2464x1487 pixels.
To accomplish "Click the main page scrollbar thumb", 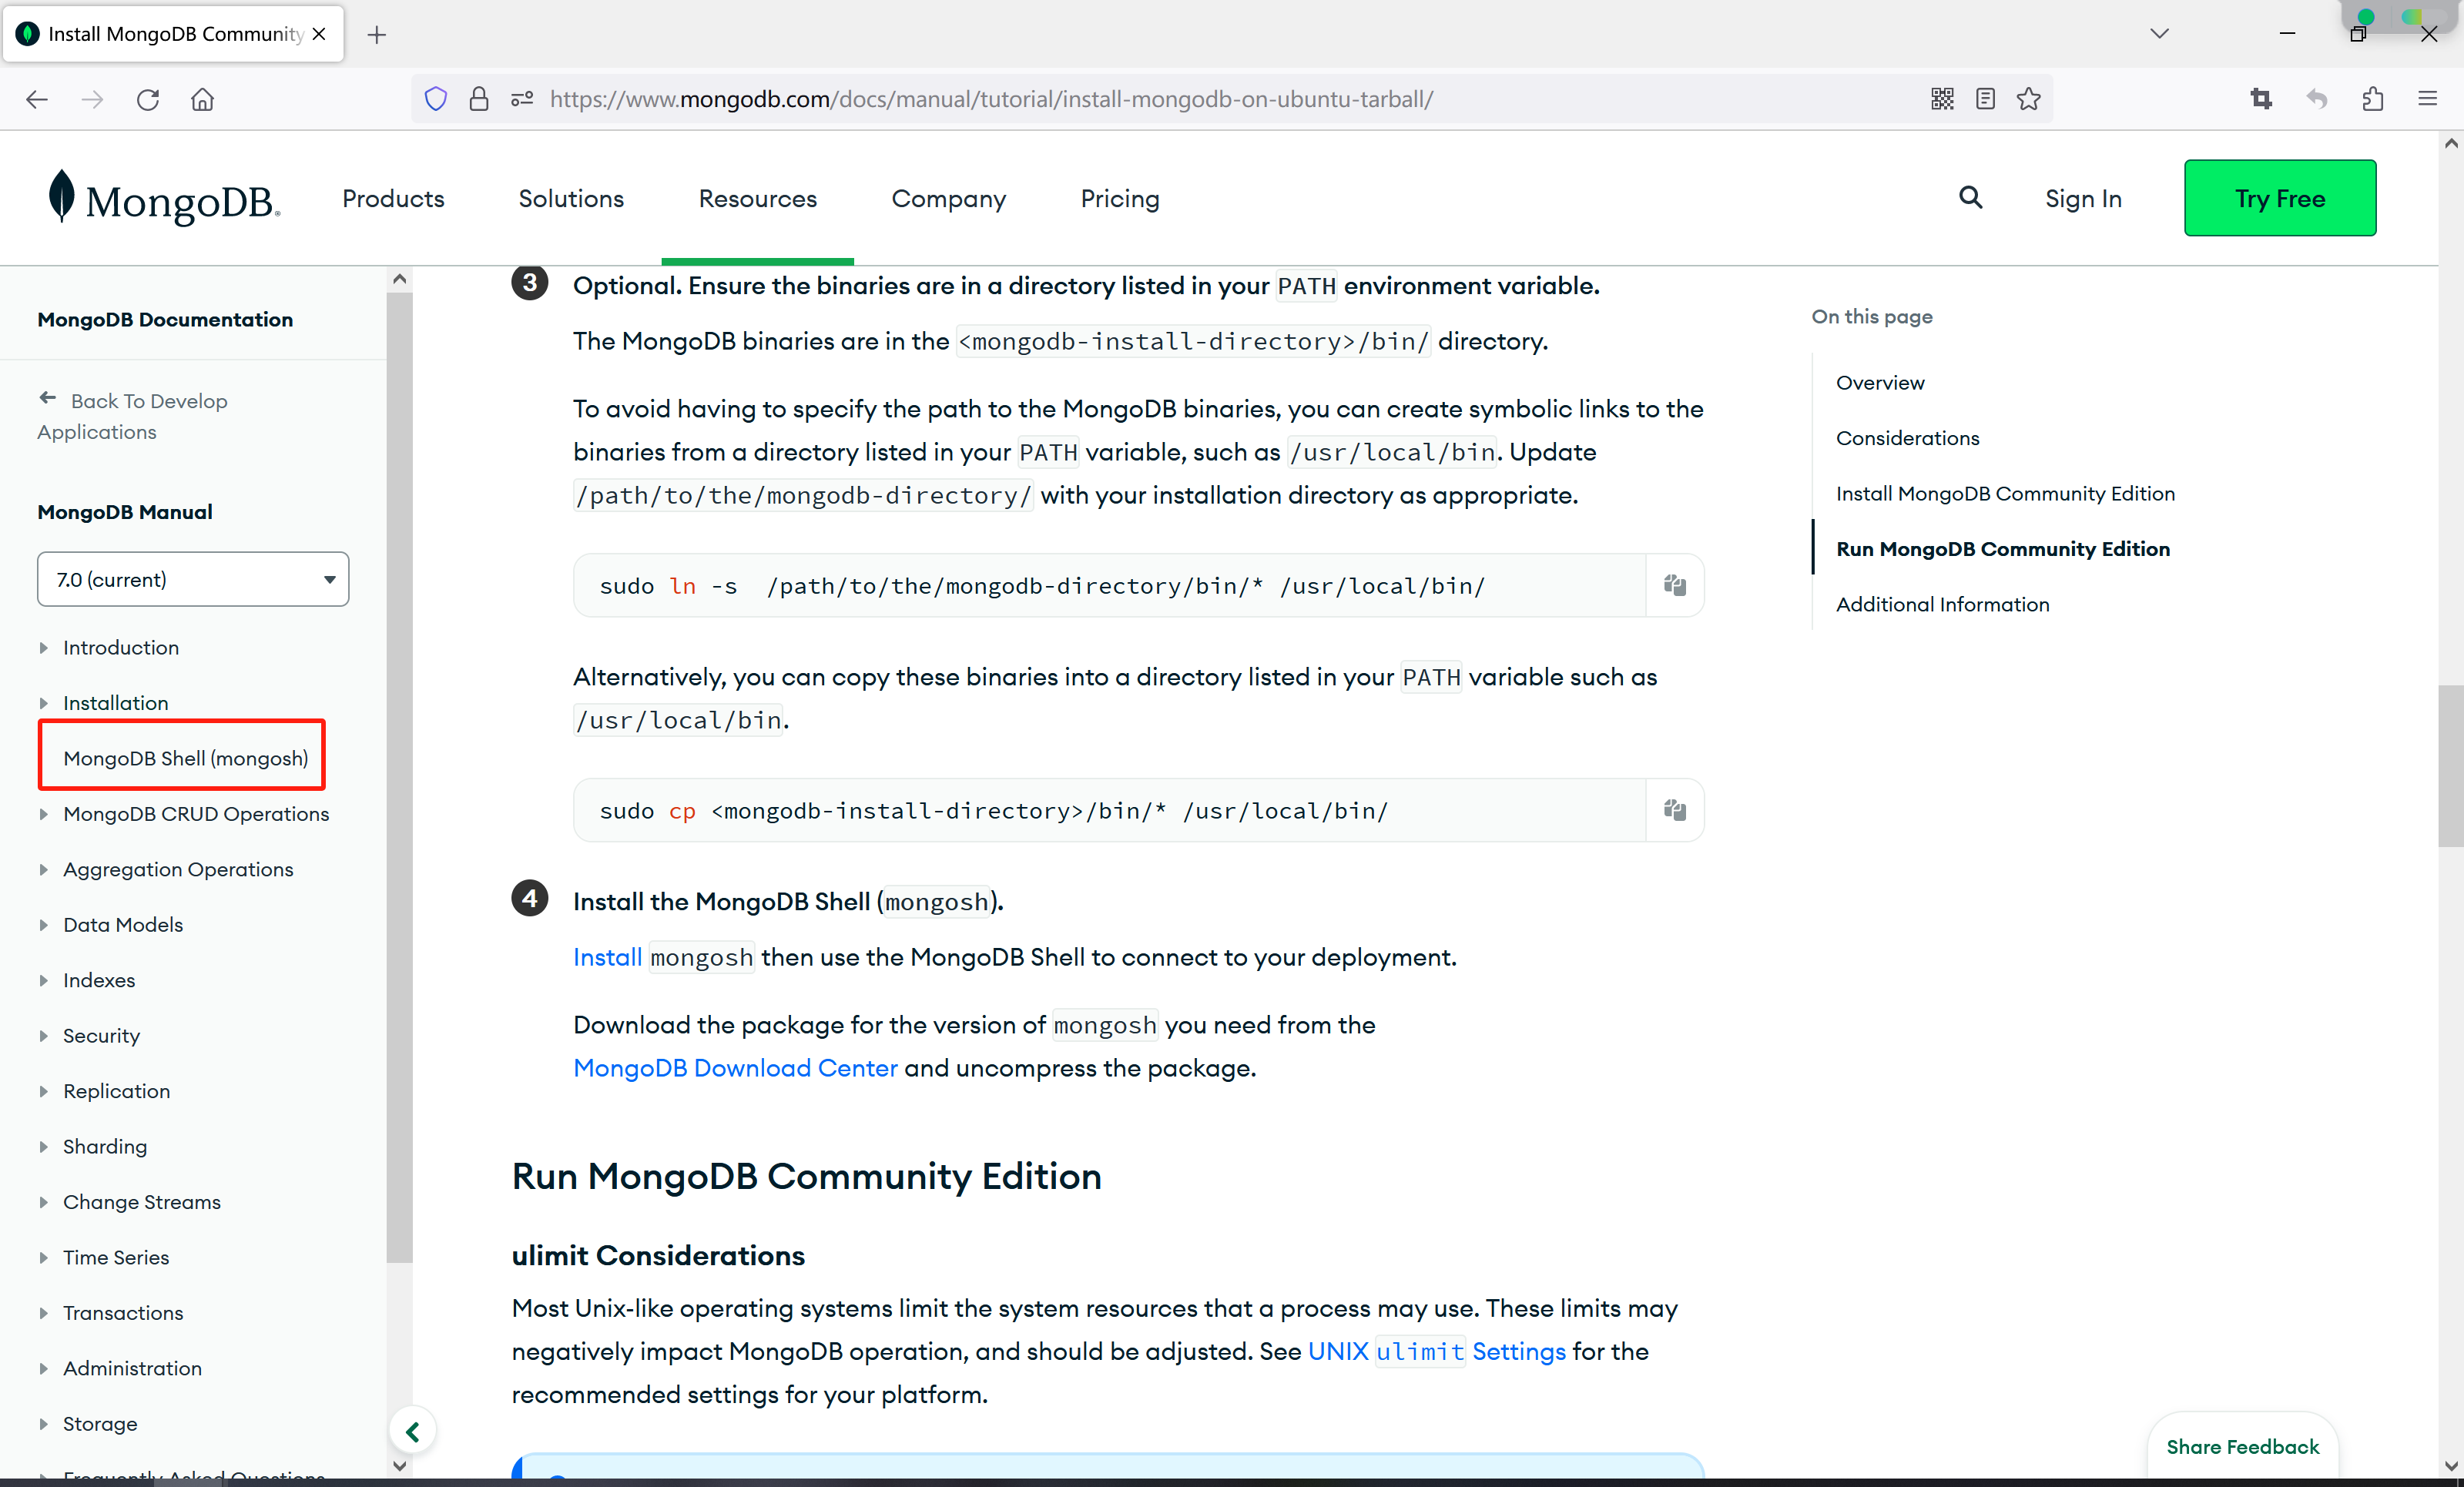I will [2450, 766].
